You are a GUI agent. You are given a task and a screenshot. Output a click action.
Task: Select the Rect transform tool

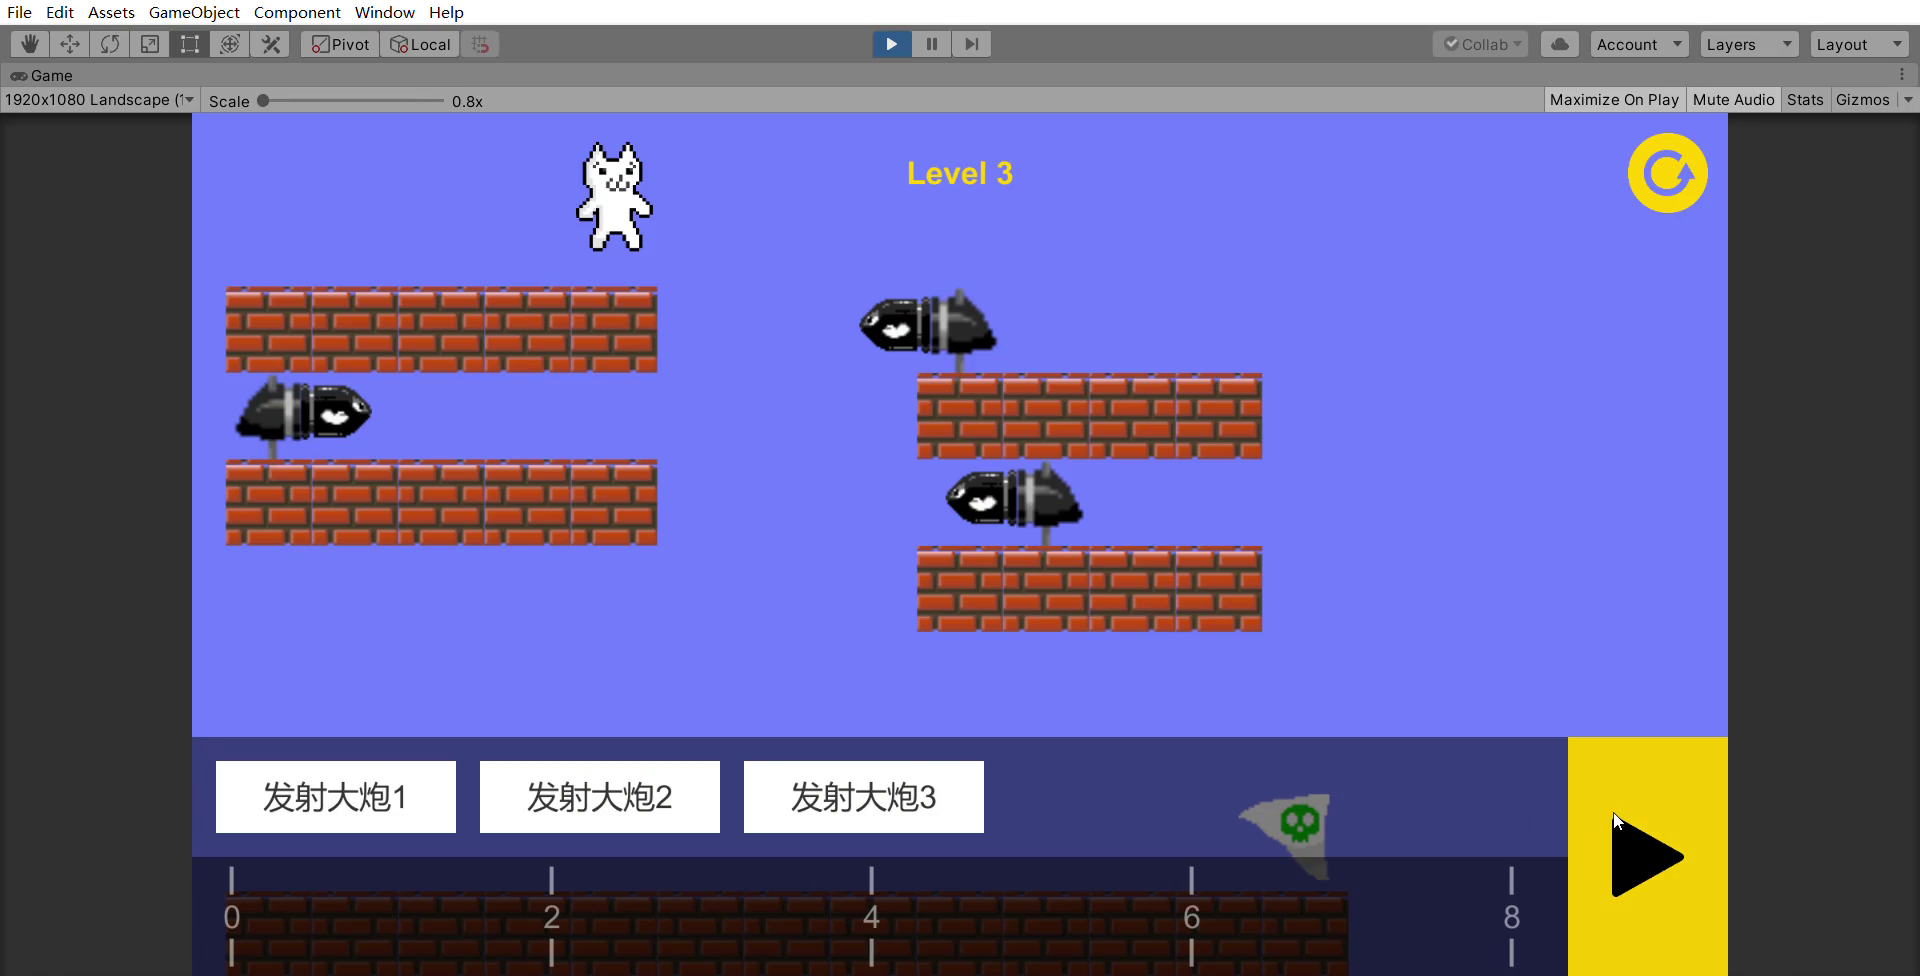click(190, 44)
